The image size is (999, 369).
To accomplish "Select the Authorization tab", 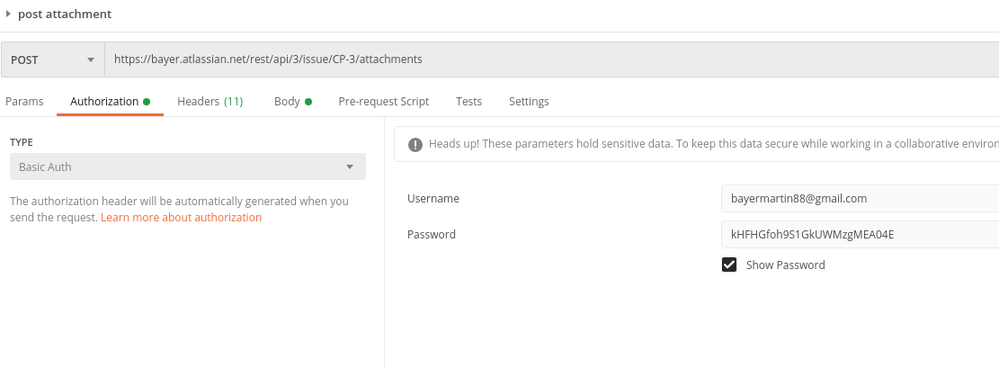I will click(x=110, y=101).
